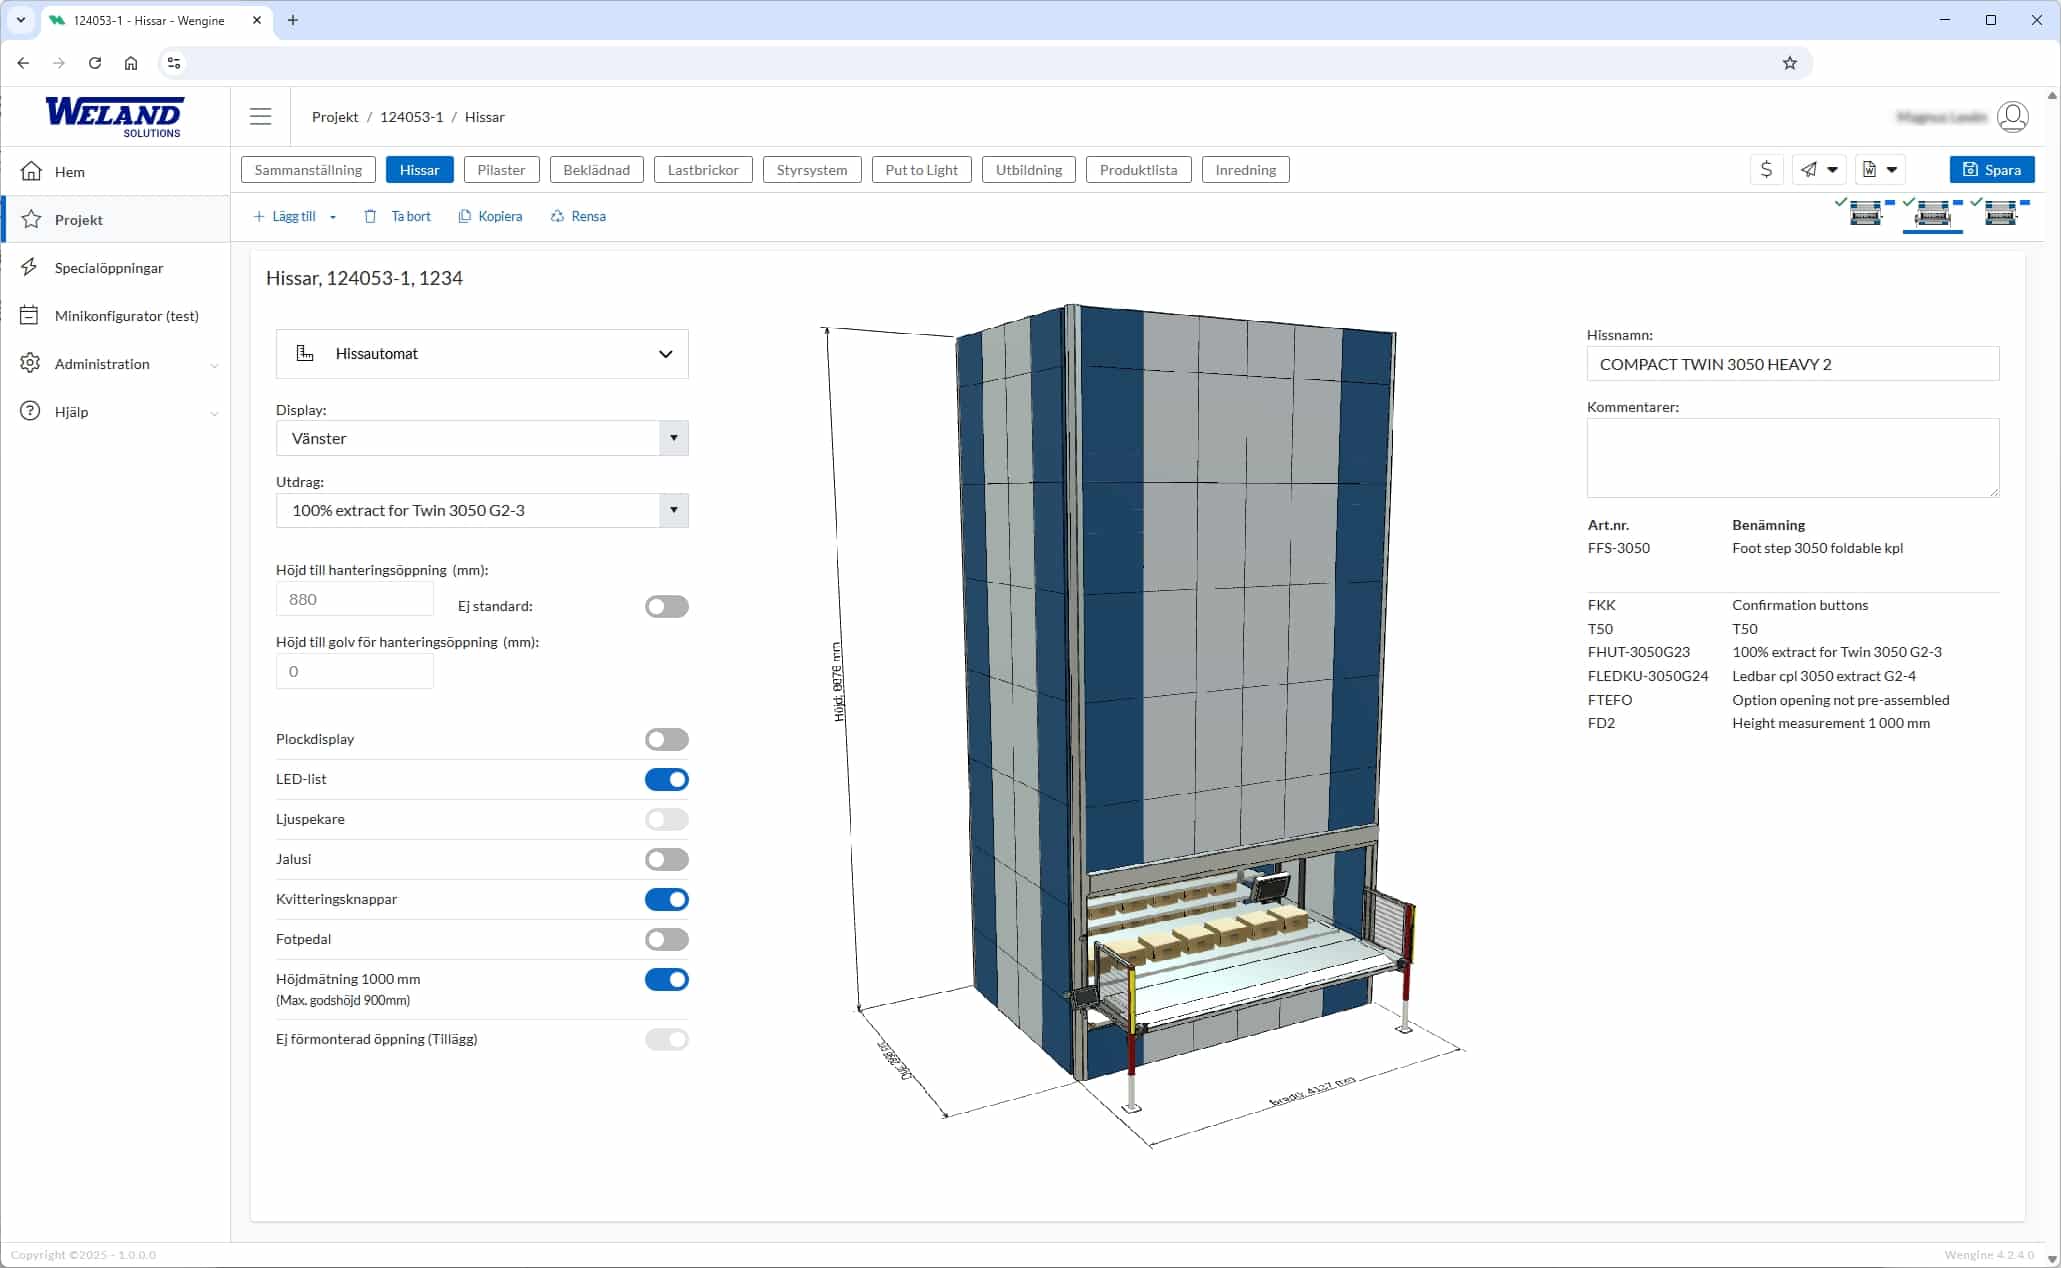Open the user profile avatar icon
Viewport: 2061px width, 1268px height.
click(2012, 117)
